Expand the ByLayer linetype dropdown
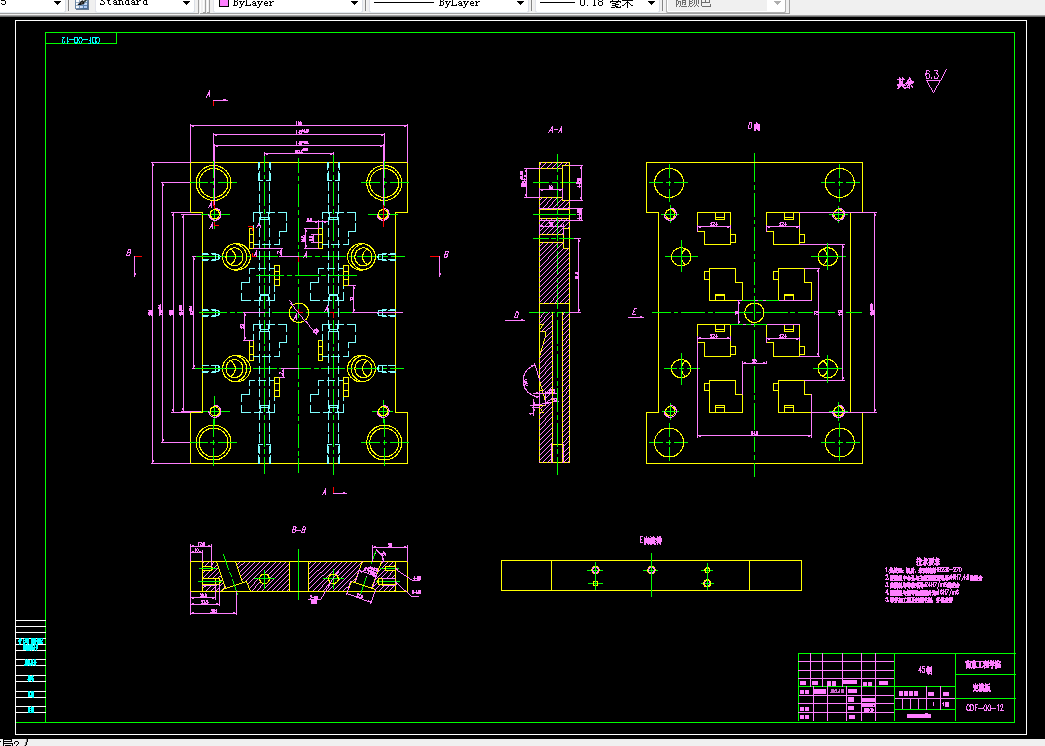The image size is (1045, 746). (x=521, y=4)
